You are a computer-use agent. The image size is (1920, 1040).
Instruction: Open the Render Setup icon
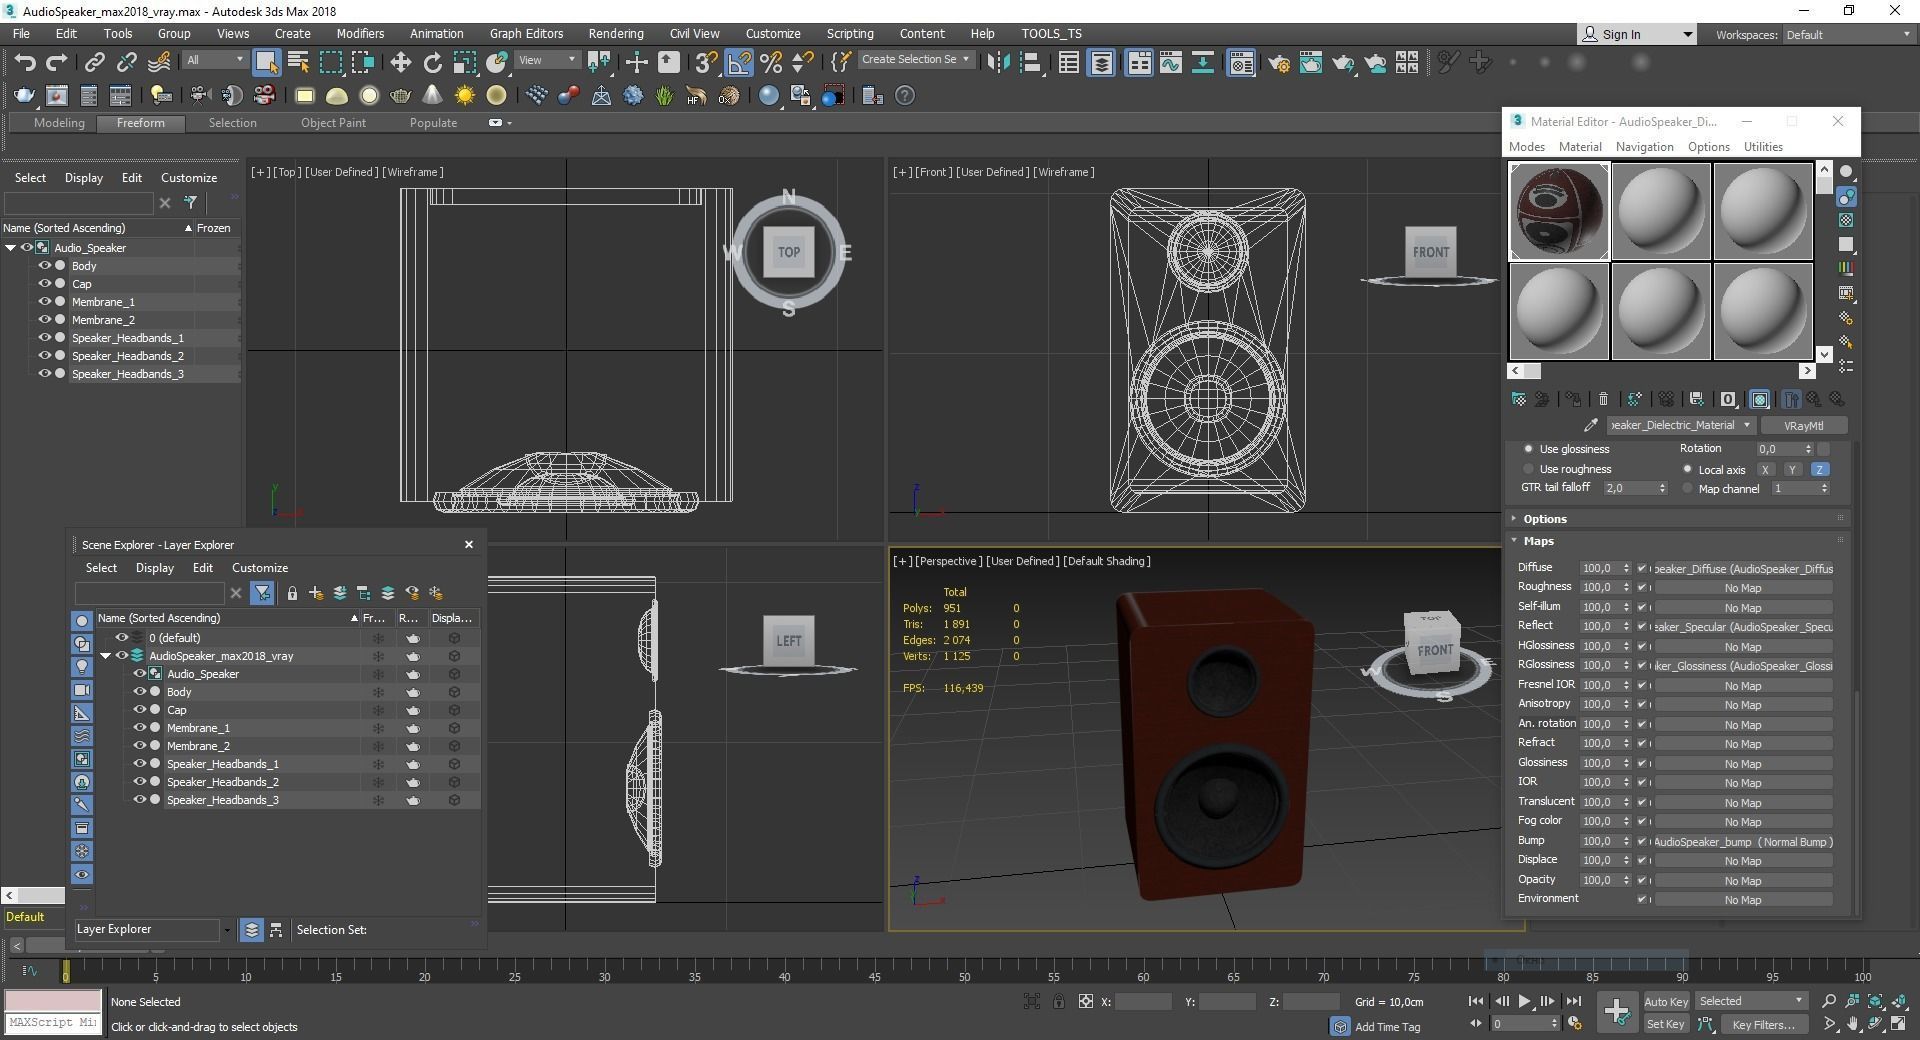click(x=1280, y=62)
